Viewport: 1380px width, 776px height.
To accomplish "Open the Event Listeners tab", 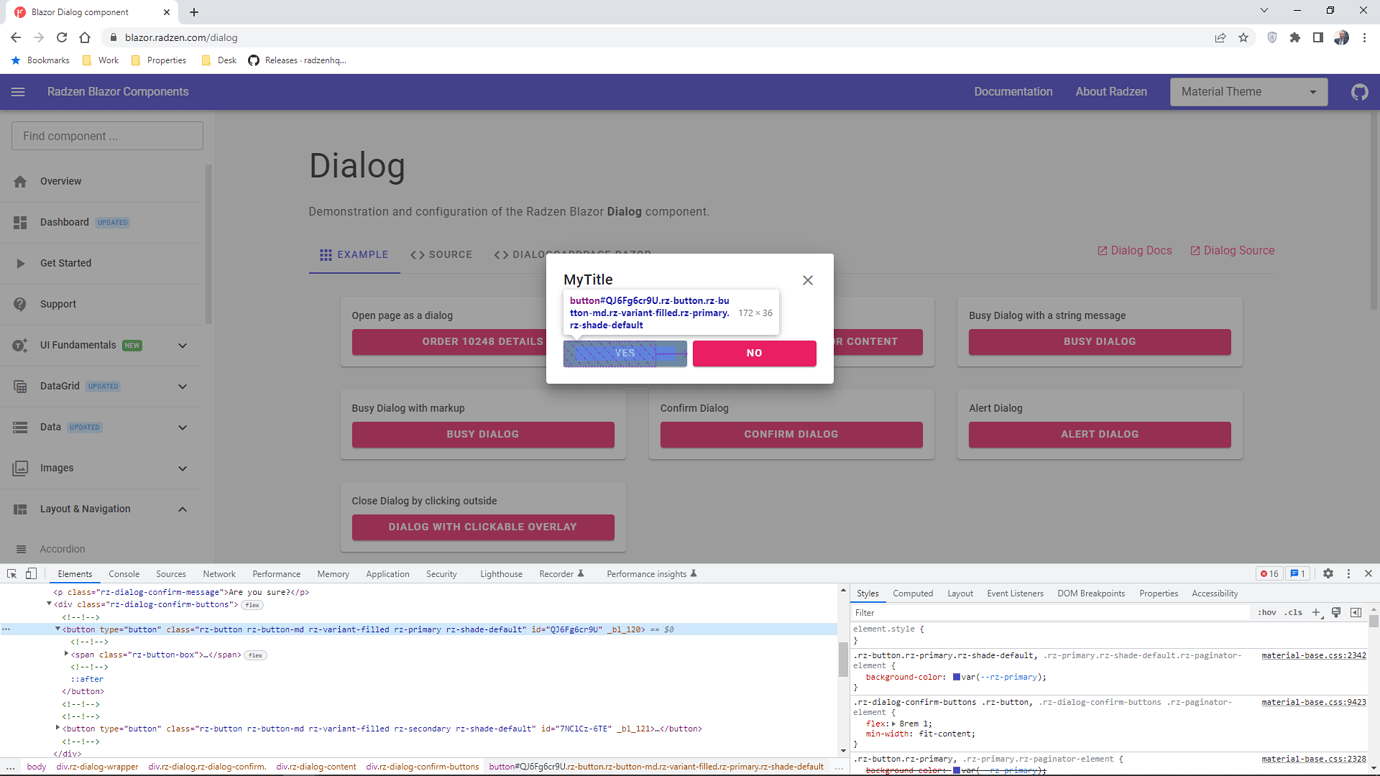I will pyautogui.click(x=1015, y=594).
